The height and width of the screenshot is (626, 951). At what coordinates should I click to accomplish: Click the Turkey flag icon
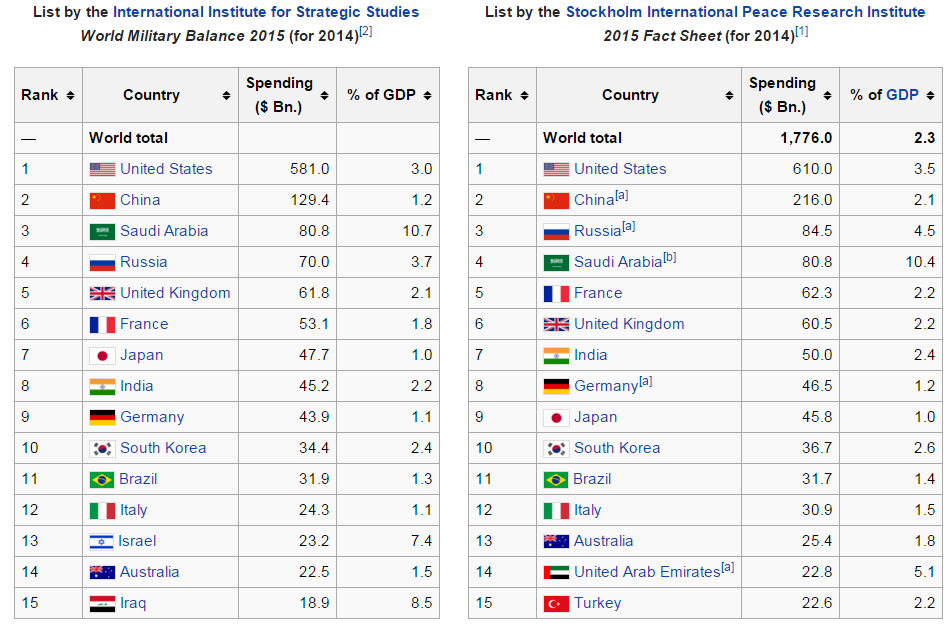556,604
